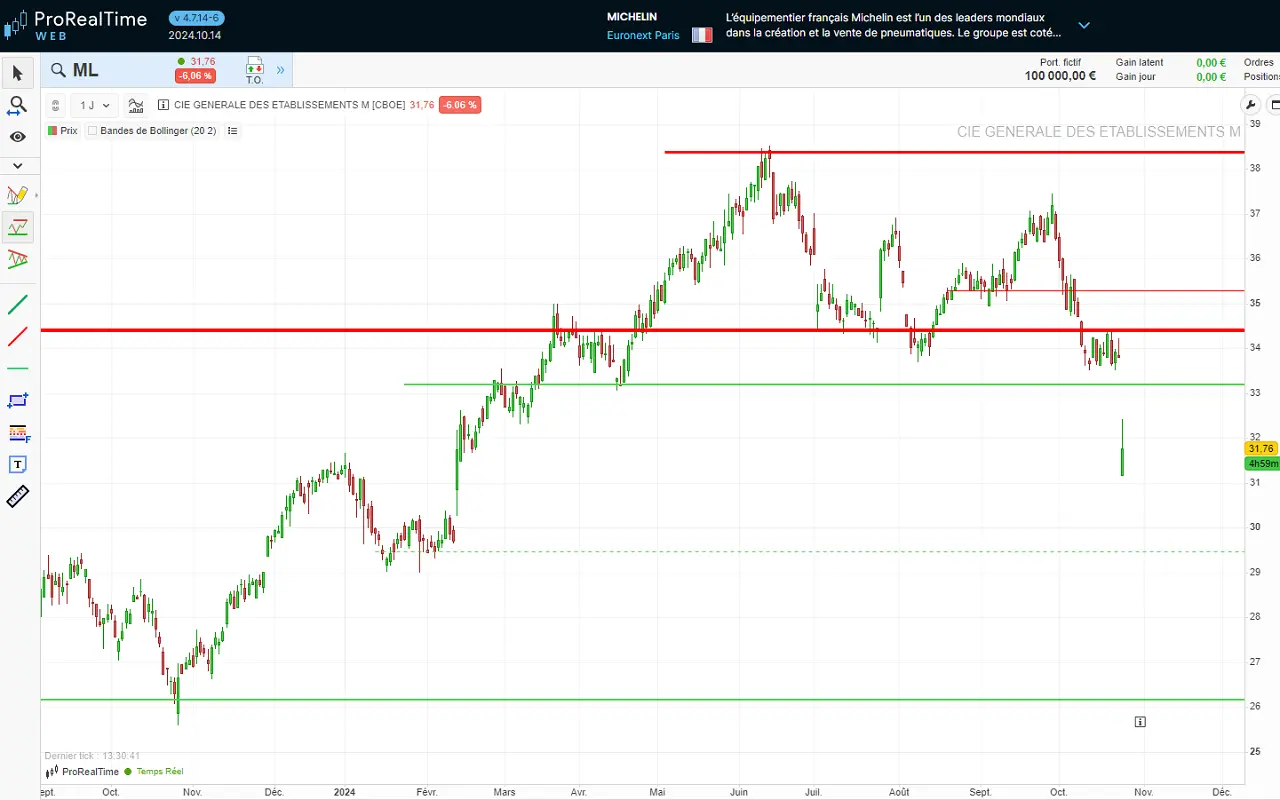Click the Prix color swatch
This screenshot has width=1280, height=800.
(x=52, y=131)
